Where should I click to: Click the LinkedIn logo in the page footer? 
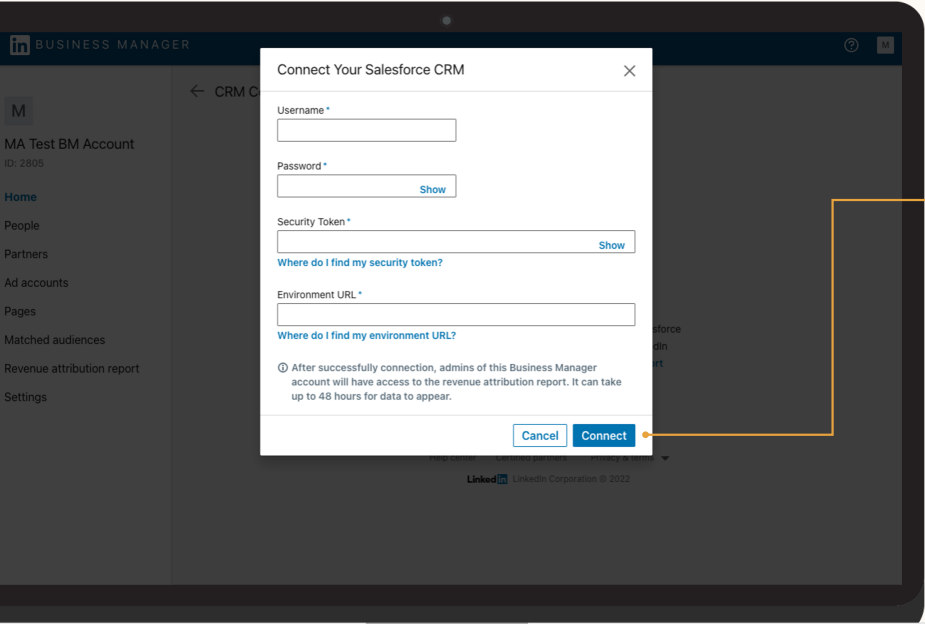coord(486,478)
